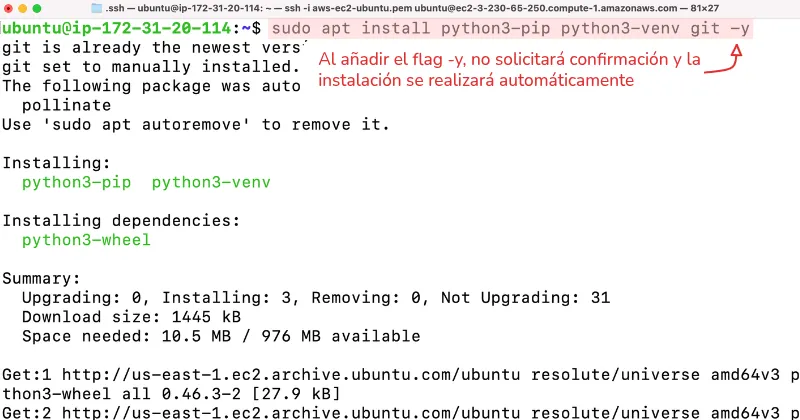Image resolution: width=800 pixels, height=420 pixels.
Task: Click the green 'python3-wheel' dependency name
Action: click(x=86, y=240)
